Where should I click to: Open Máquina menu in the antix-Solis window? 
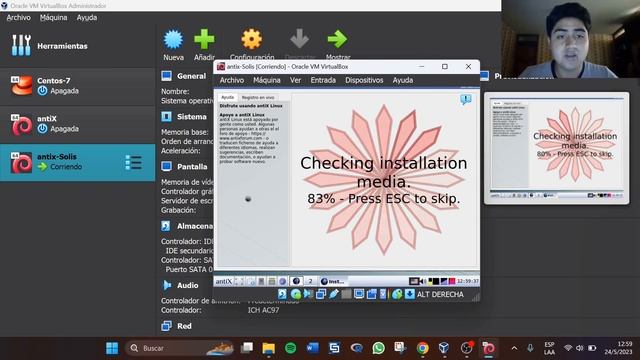(x=267, y=80)
